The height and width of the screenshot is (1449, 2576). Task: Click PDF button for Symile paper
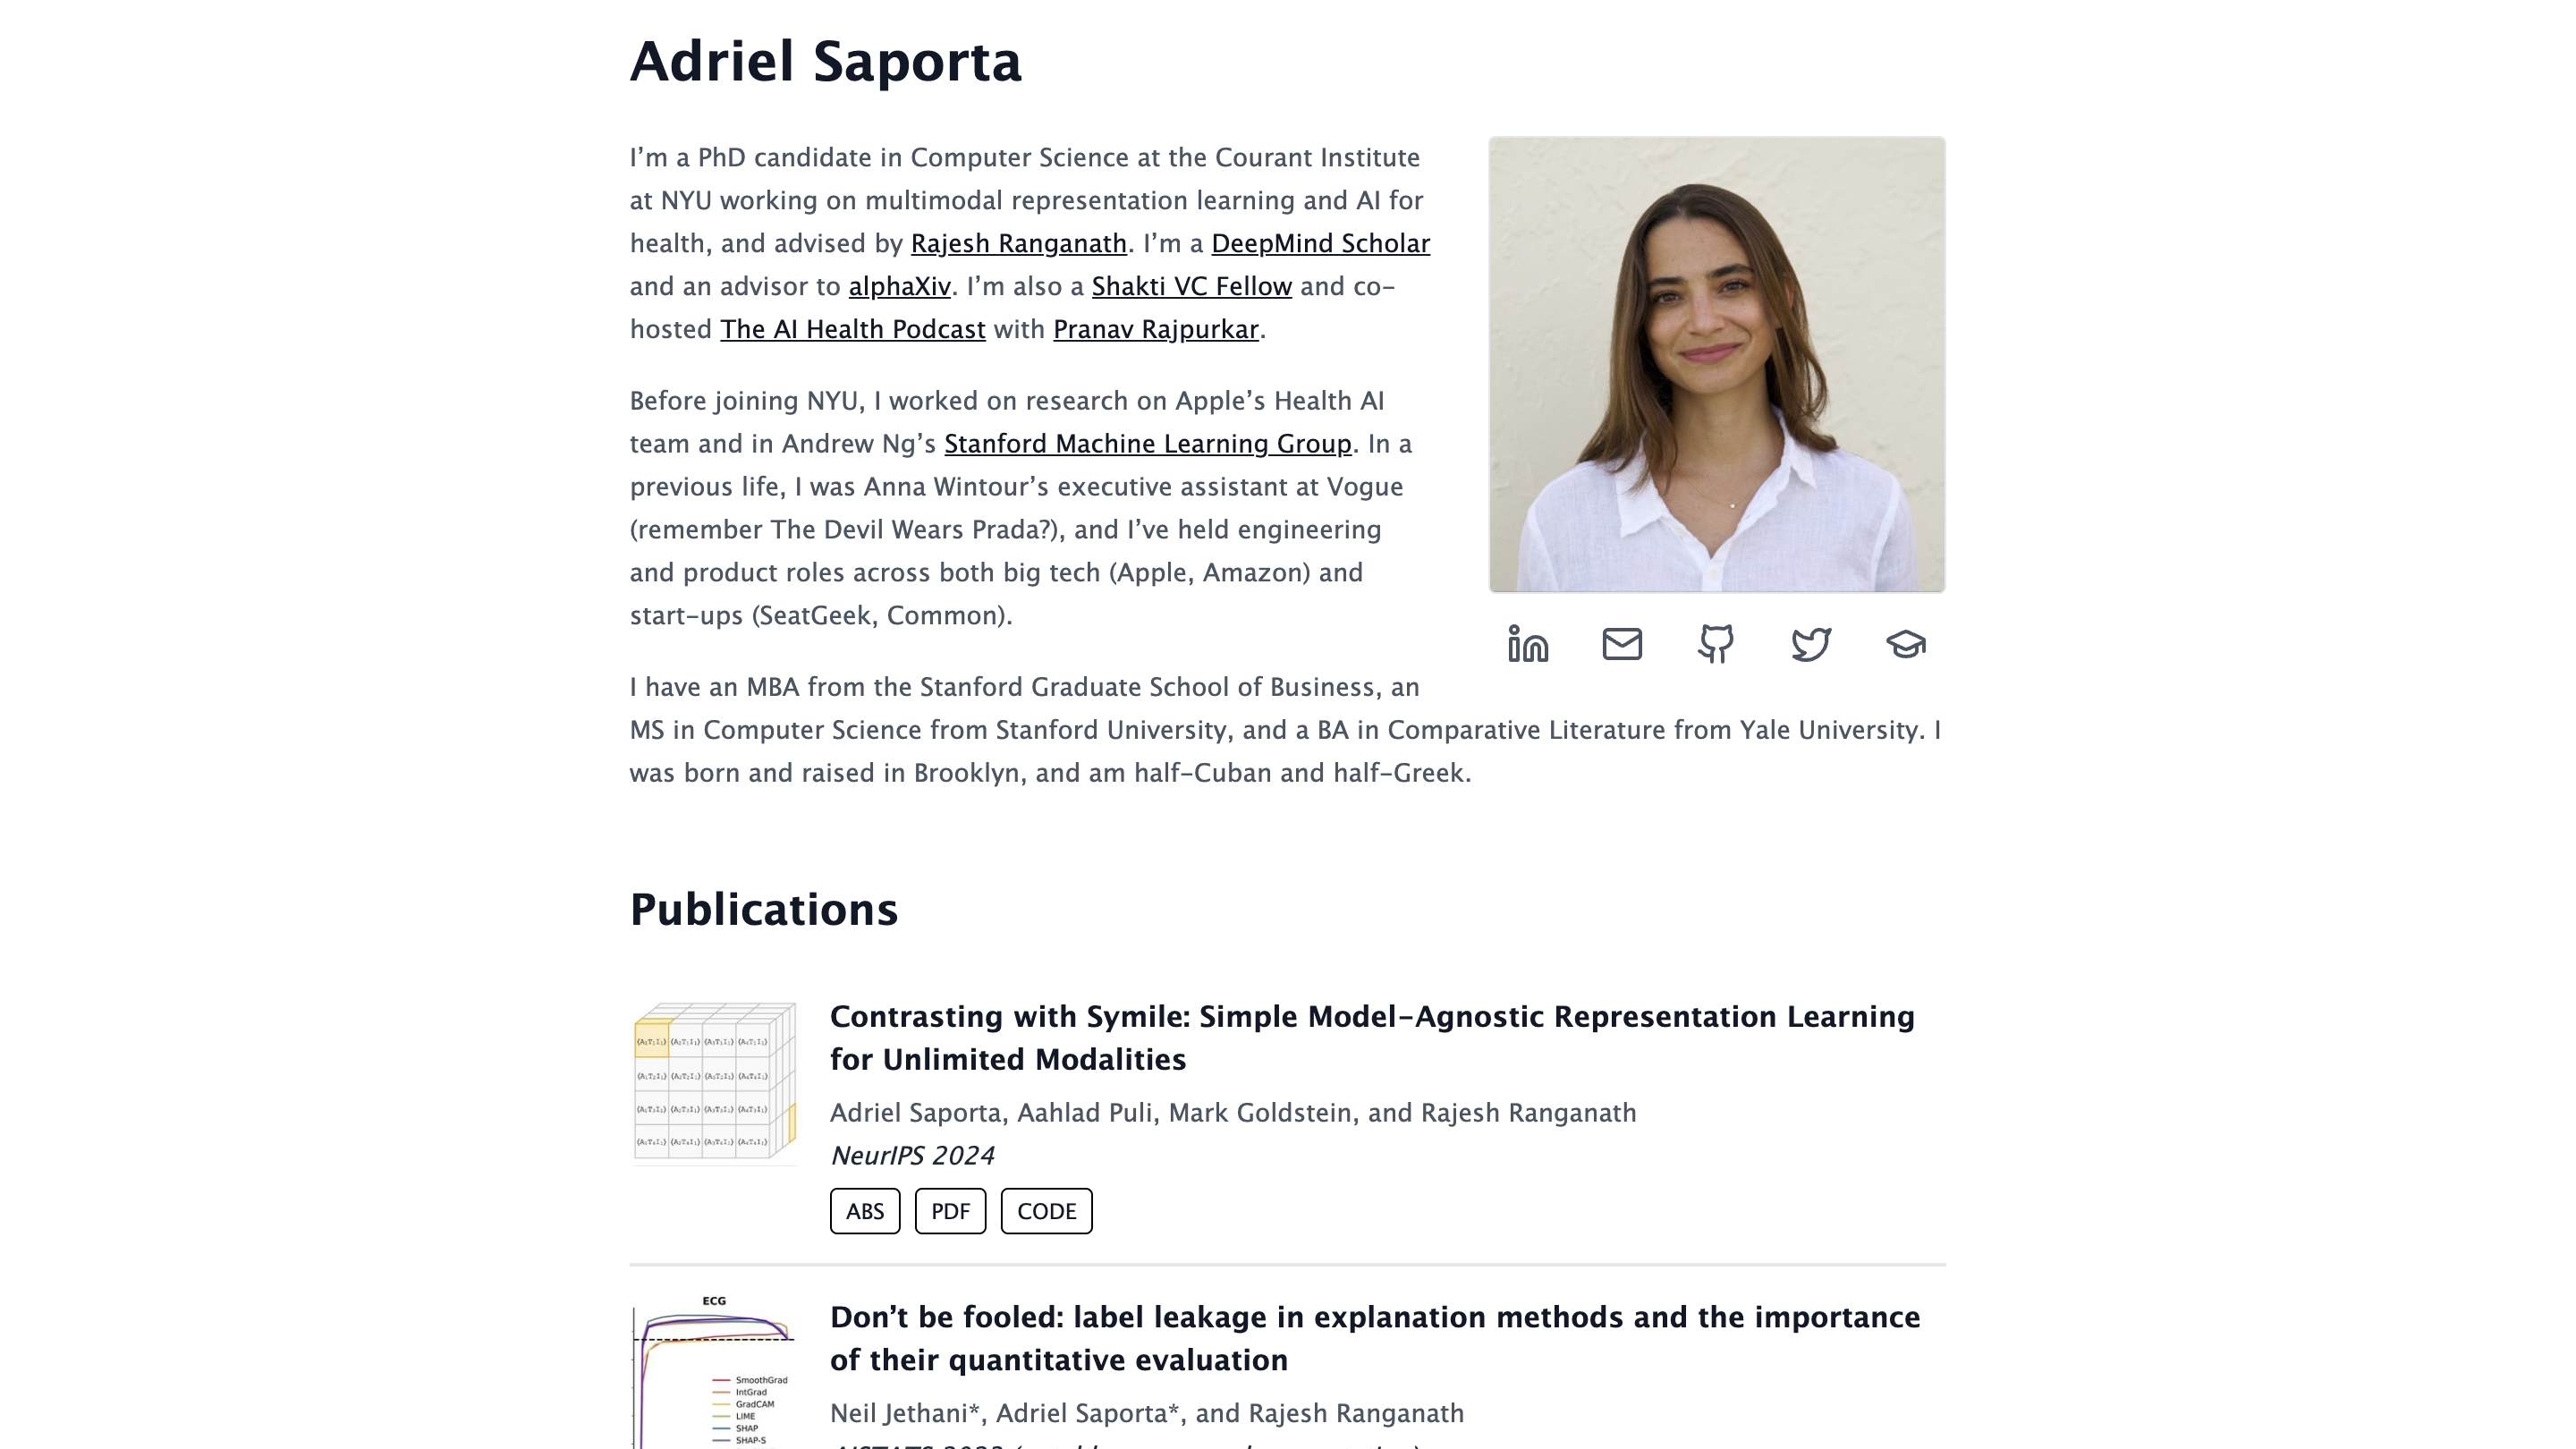click(950, 1212)
